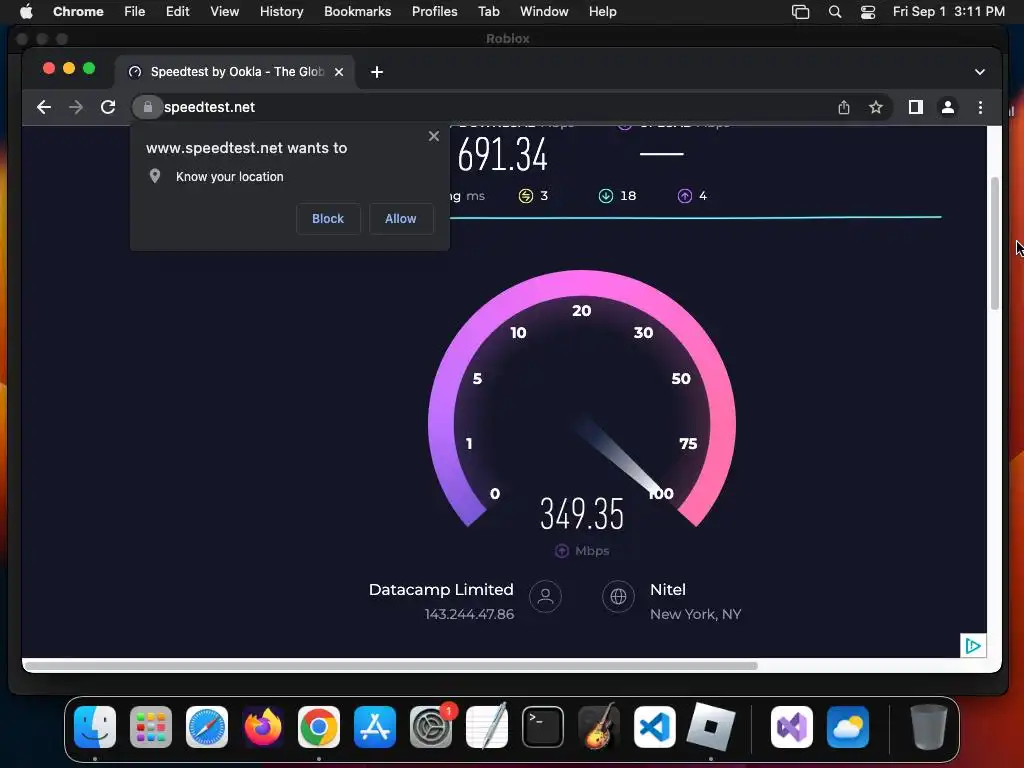
Task: Click the download latency icon showing 18
Action: click(x=606, y=196)
